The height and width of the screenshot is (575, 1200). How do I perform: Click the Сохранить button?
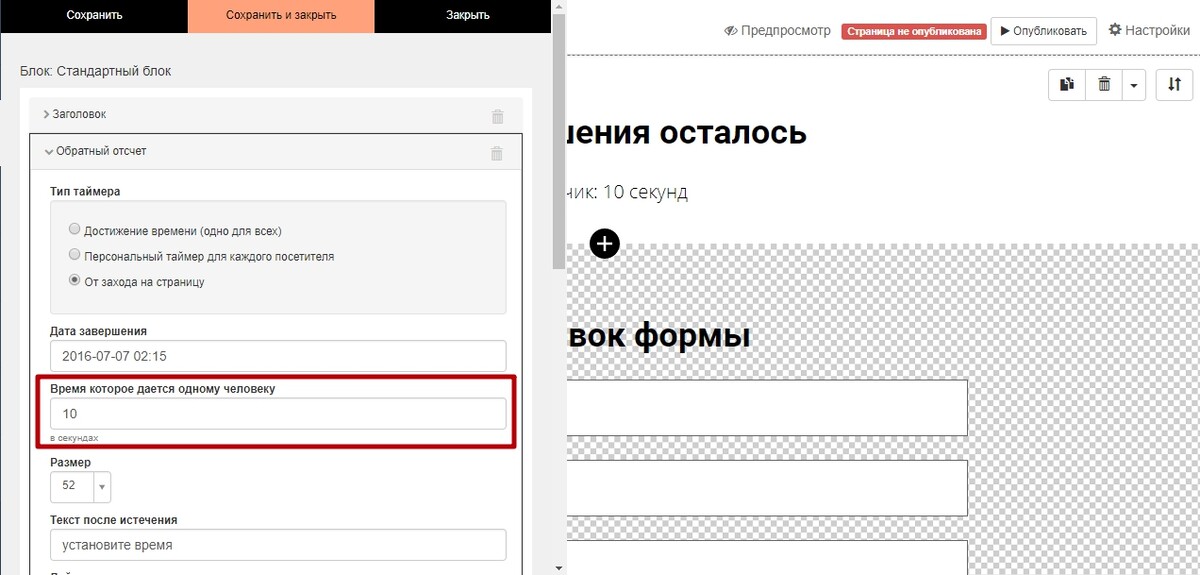coord(94,16)
